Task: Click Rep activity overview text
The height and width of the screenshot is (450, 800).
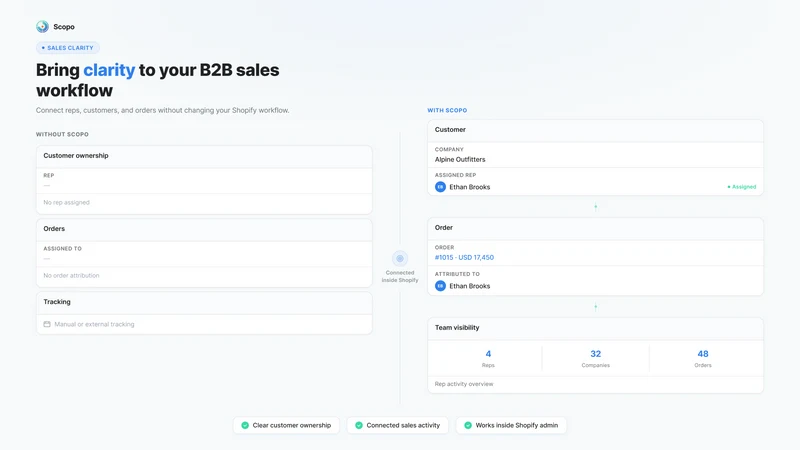Action: click(x=464, y=384)
